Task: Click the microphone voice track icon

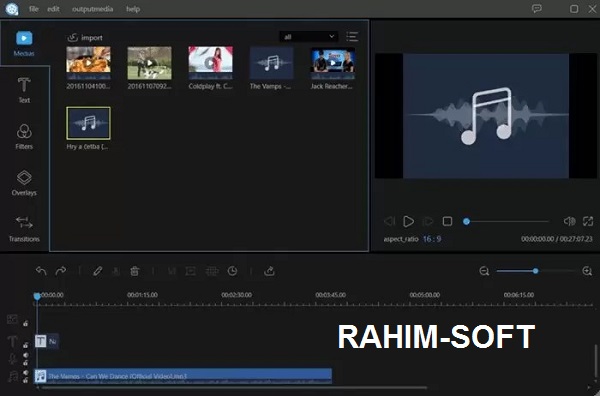Action: pyautogui.click(x=13, y=359)
